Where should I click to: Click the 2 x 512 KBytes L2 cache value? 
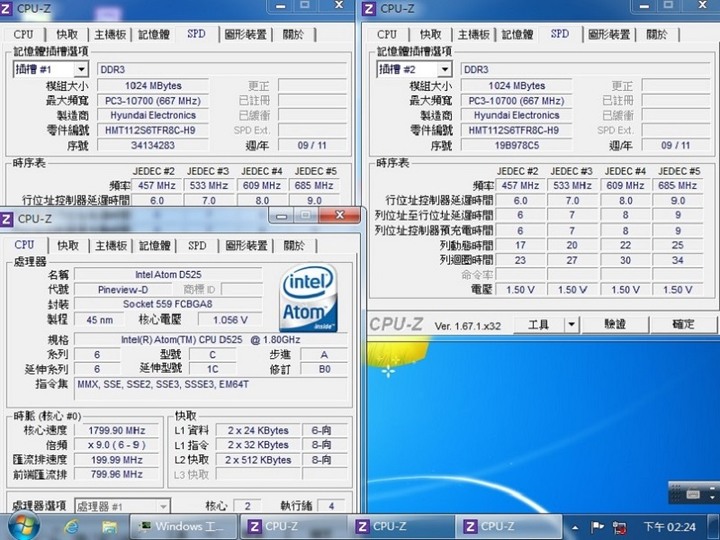(x=258, y=460)
